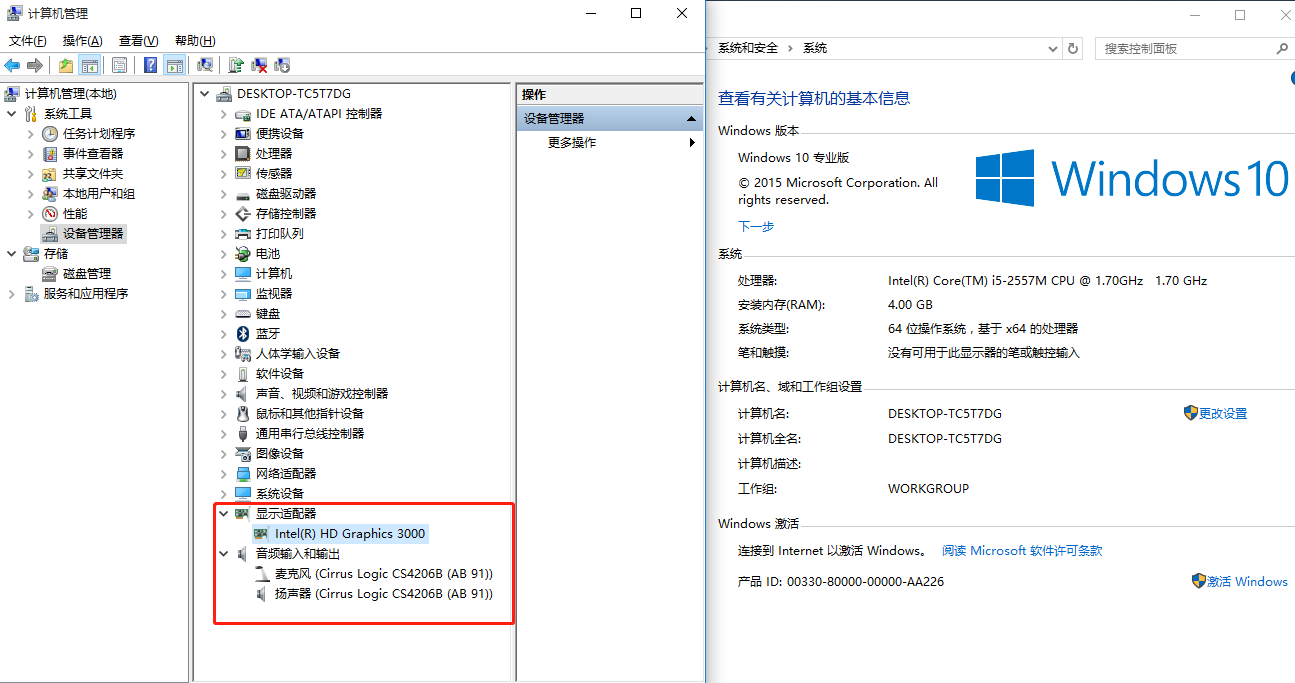Viewport: 1295px width, 683px height.
Task: Click the blue Back arrow in toolbar
Action: click(x=12, y=66)
